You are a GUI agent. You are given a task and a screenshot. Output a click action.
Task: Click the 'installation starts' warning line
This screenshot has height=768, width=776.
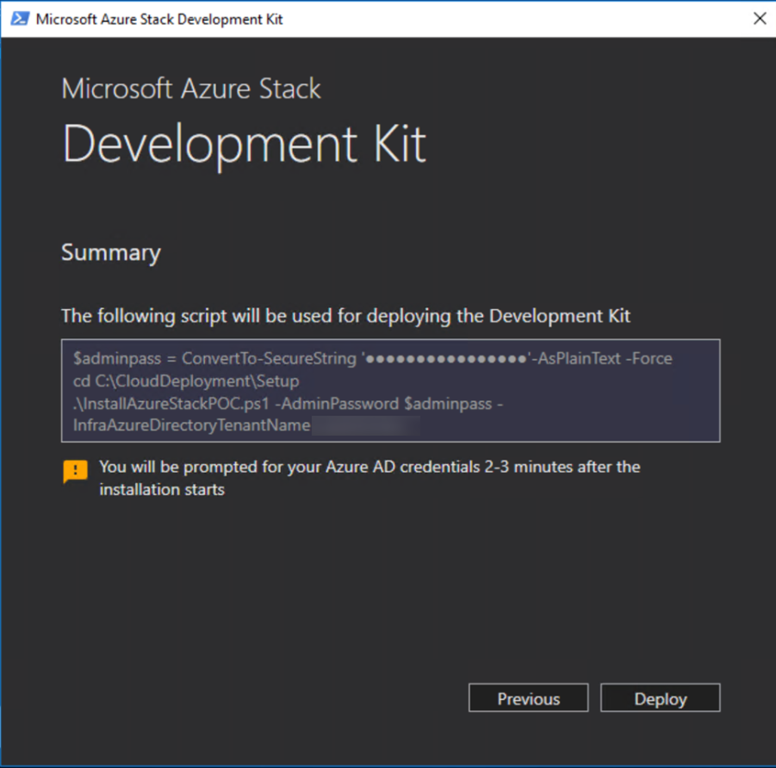tap(162, 490)
